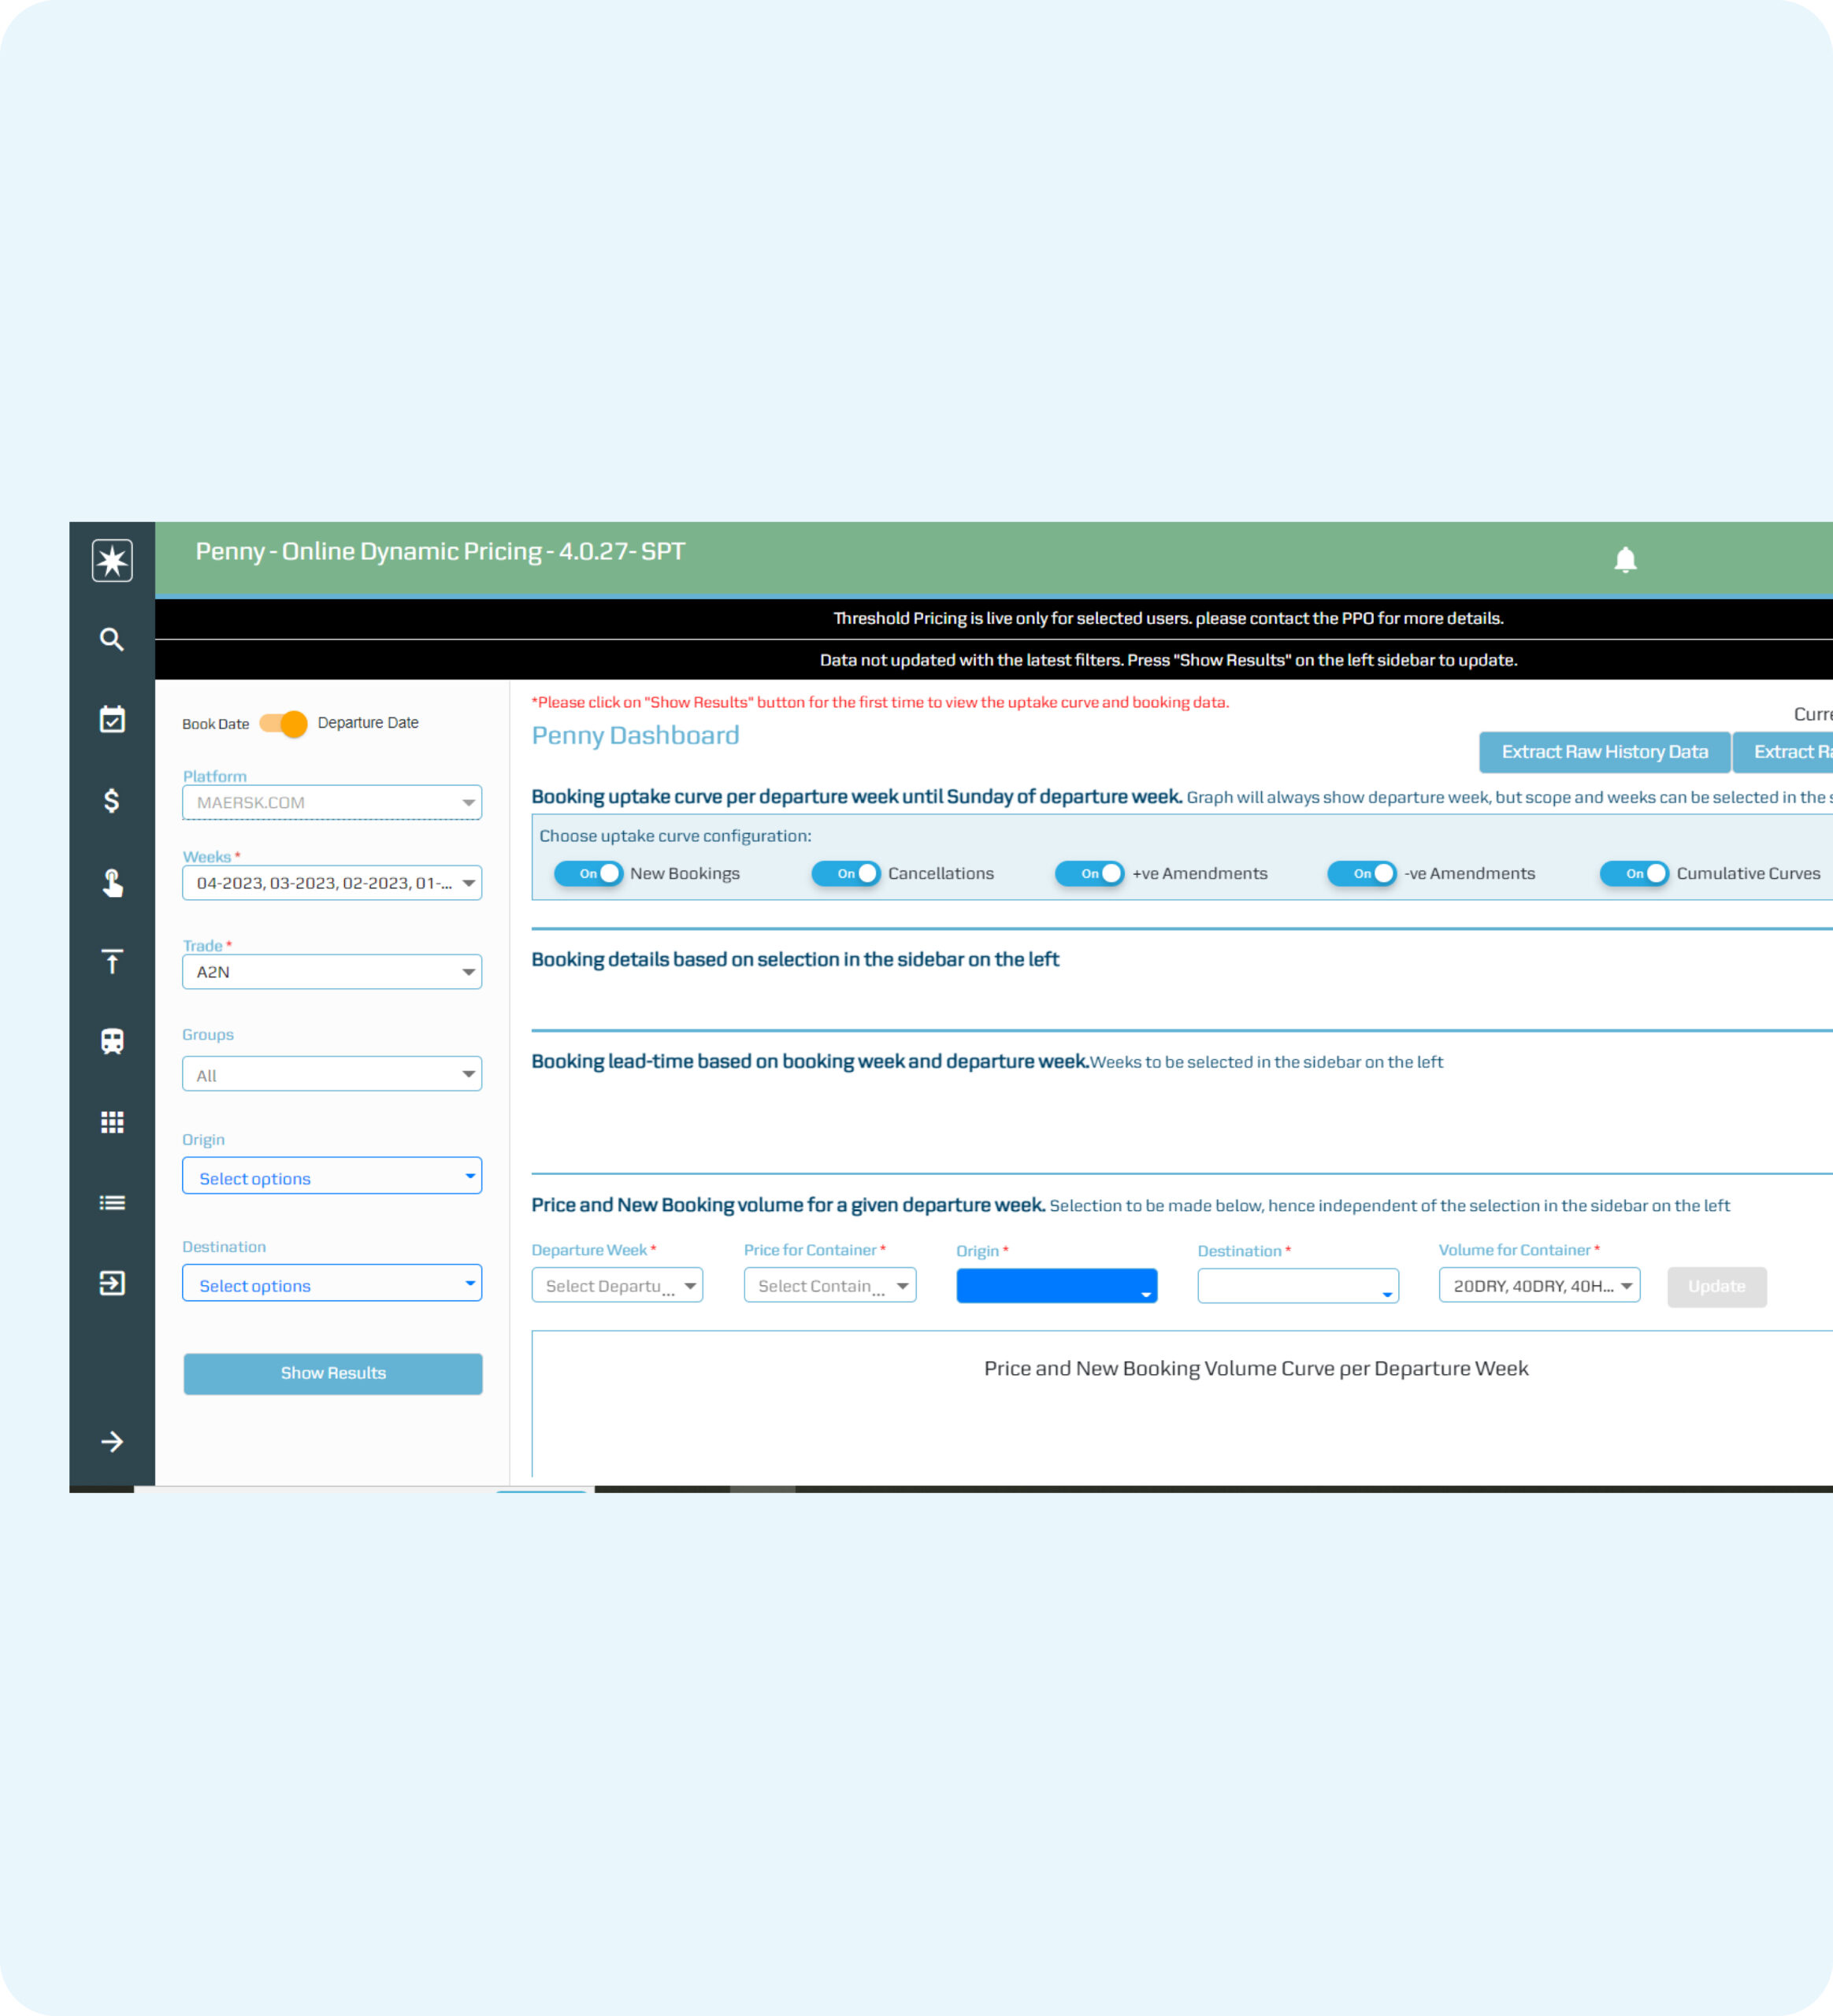Image resolution: width=1833 pixels, height=2016 pixels.
Task: Open the Groups dropdown set to All
Action: [x=332, y=1075]
